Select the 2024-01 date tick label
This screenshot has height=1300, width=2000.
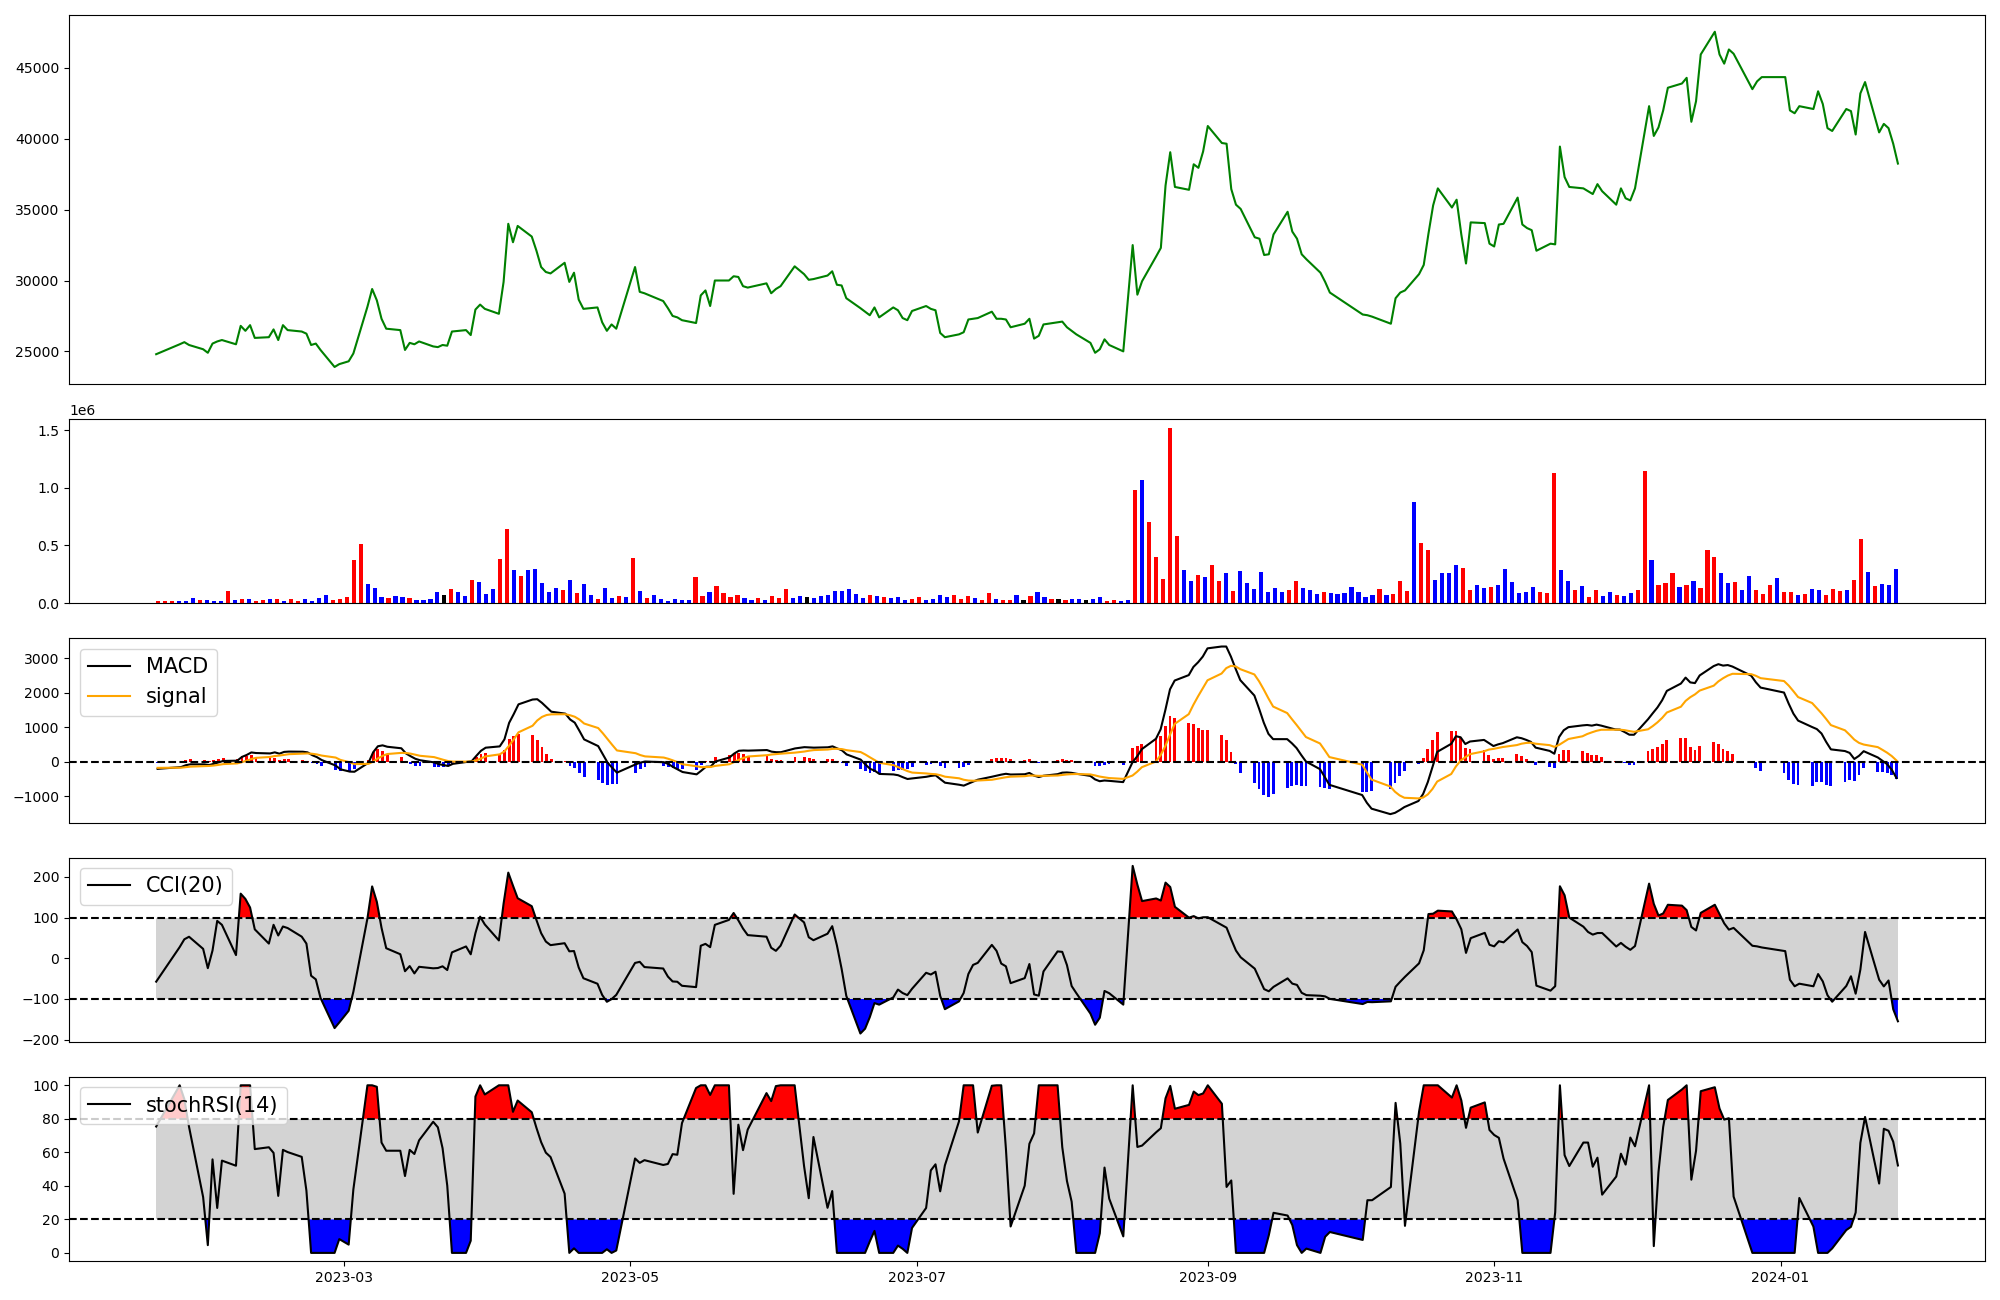coord(1781,1277)
